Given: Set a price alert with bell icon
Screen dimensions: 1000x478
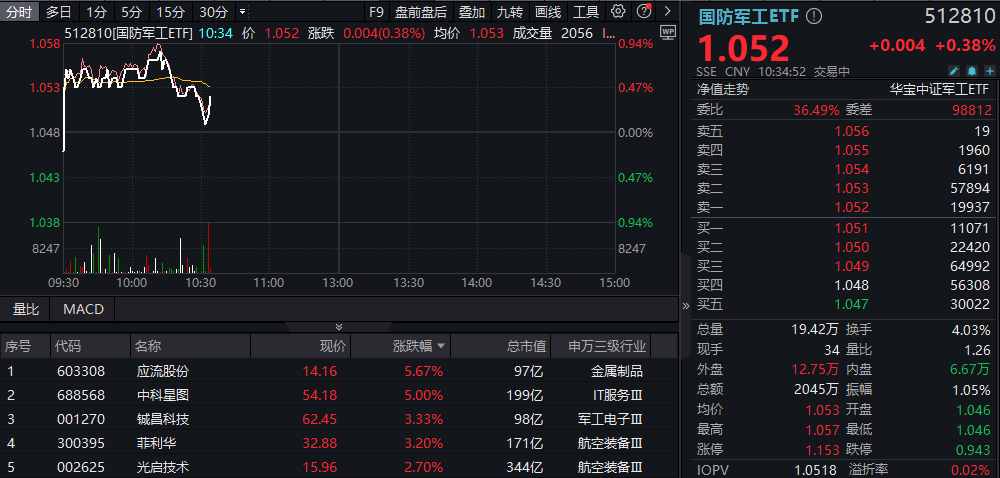Looking at the screenshot, I should point(969,71).
